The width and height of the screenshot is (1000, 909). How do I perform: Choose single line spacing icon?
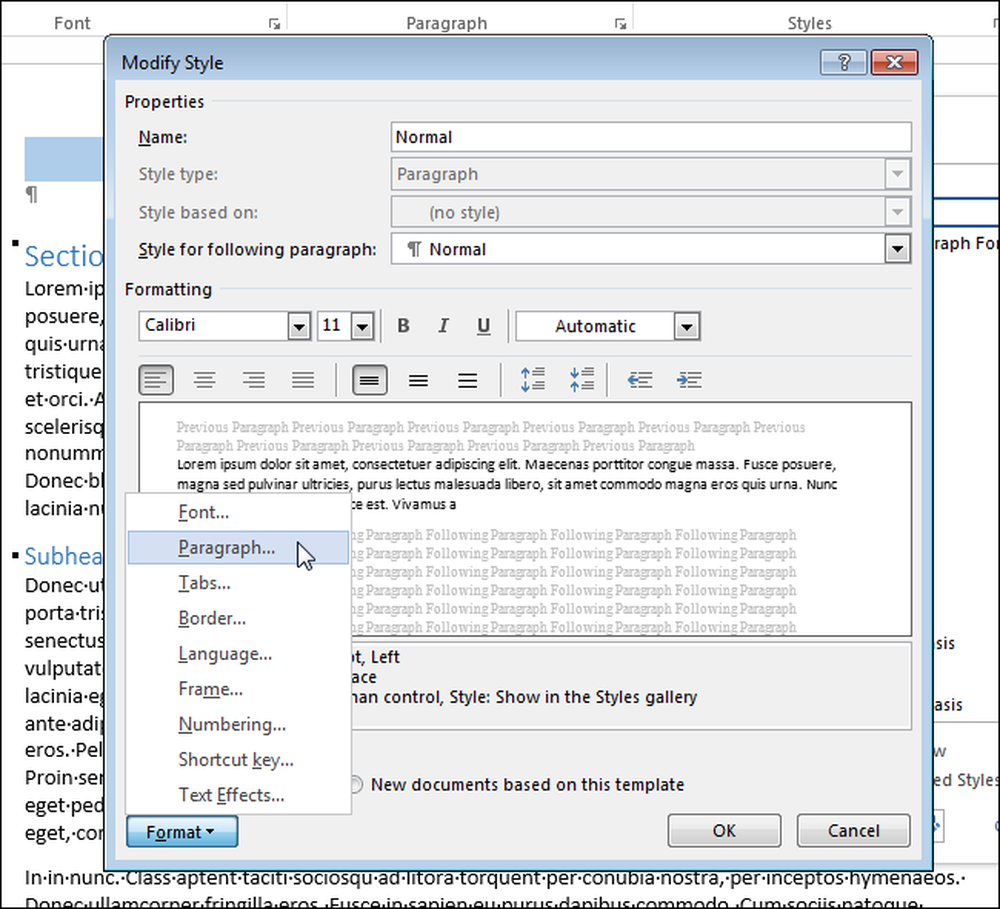tap(370, 381)
